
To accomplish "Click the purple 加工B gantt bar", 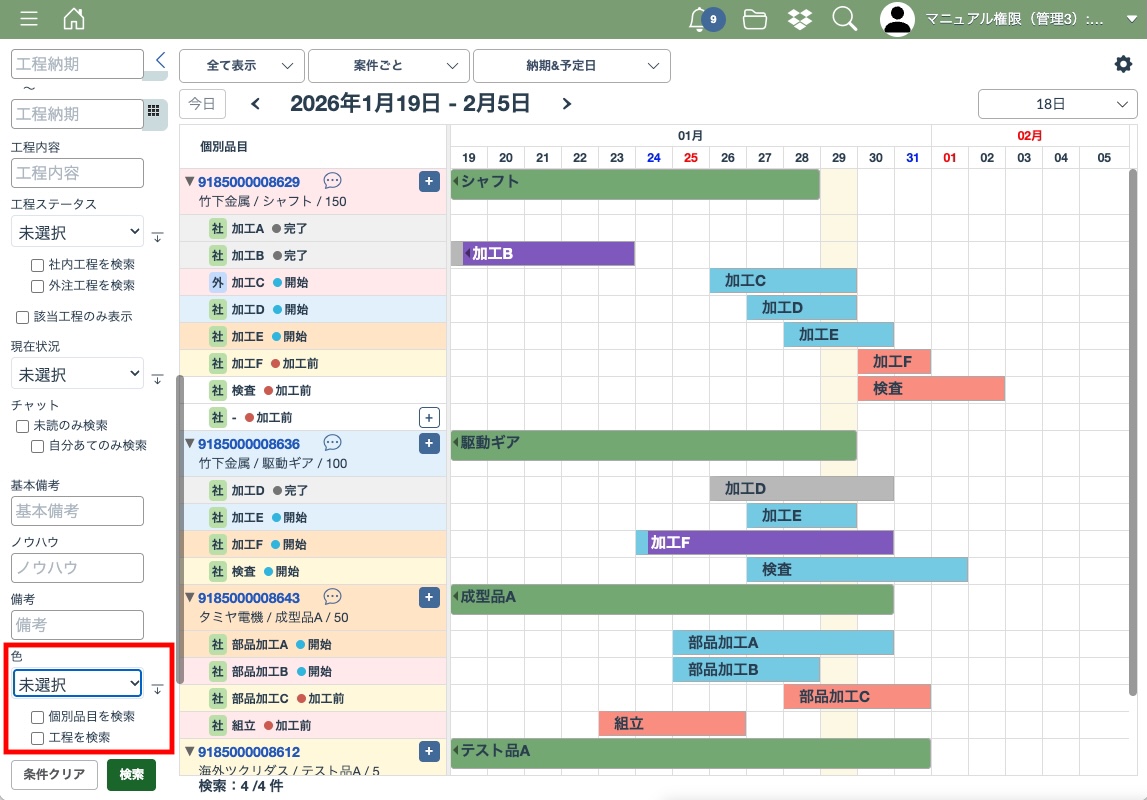I will [x=550, y=254].
